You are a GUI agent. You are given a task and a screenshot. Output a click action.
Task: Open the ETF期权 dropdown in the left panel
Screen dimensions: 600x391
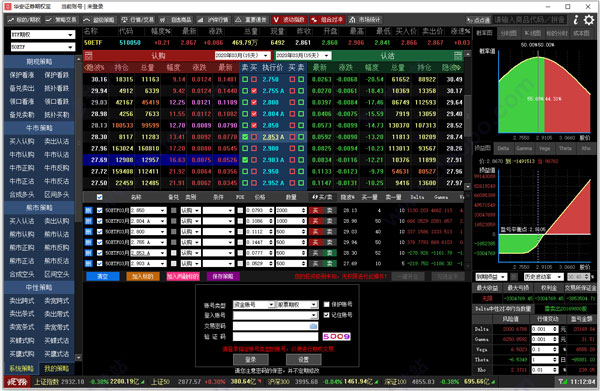point(42,34)
